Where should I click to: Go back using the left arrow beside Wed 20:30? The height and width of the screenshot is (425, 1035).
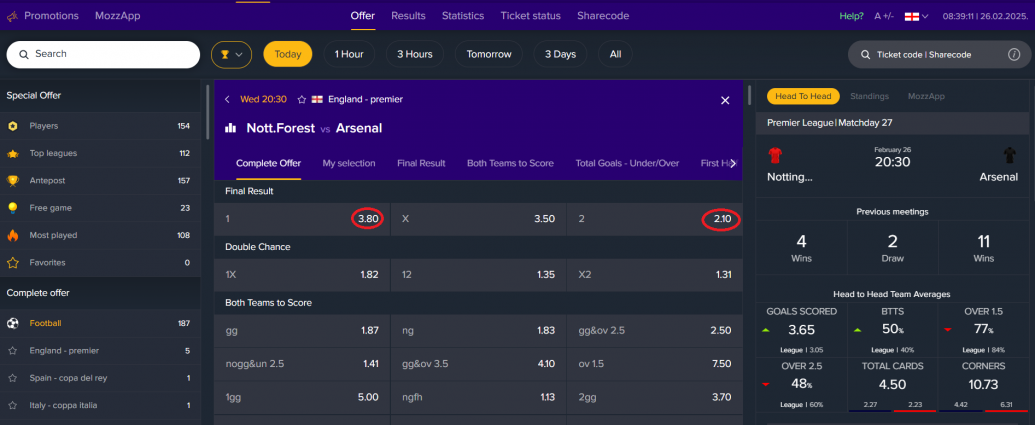(x=227, y=100)
